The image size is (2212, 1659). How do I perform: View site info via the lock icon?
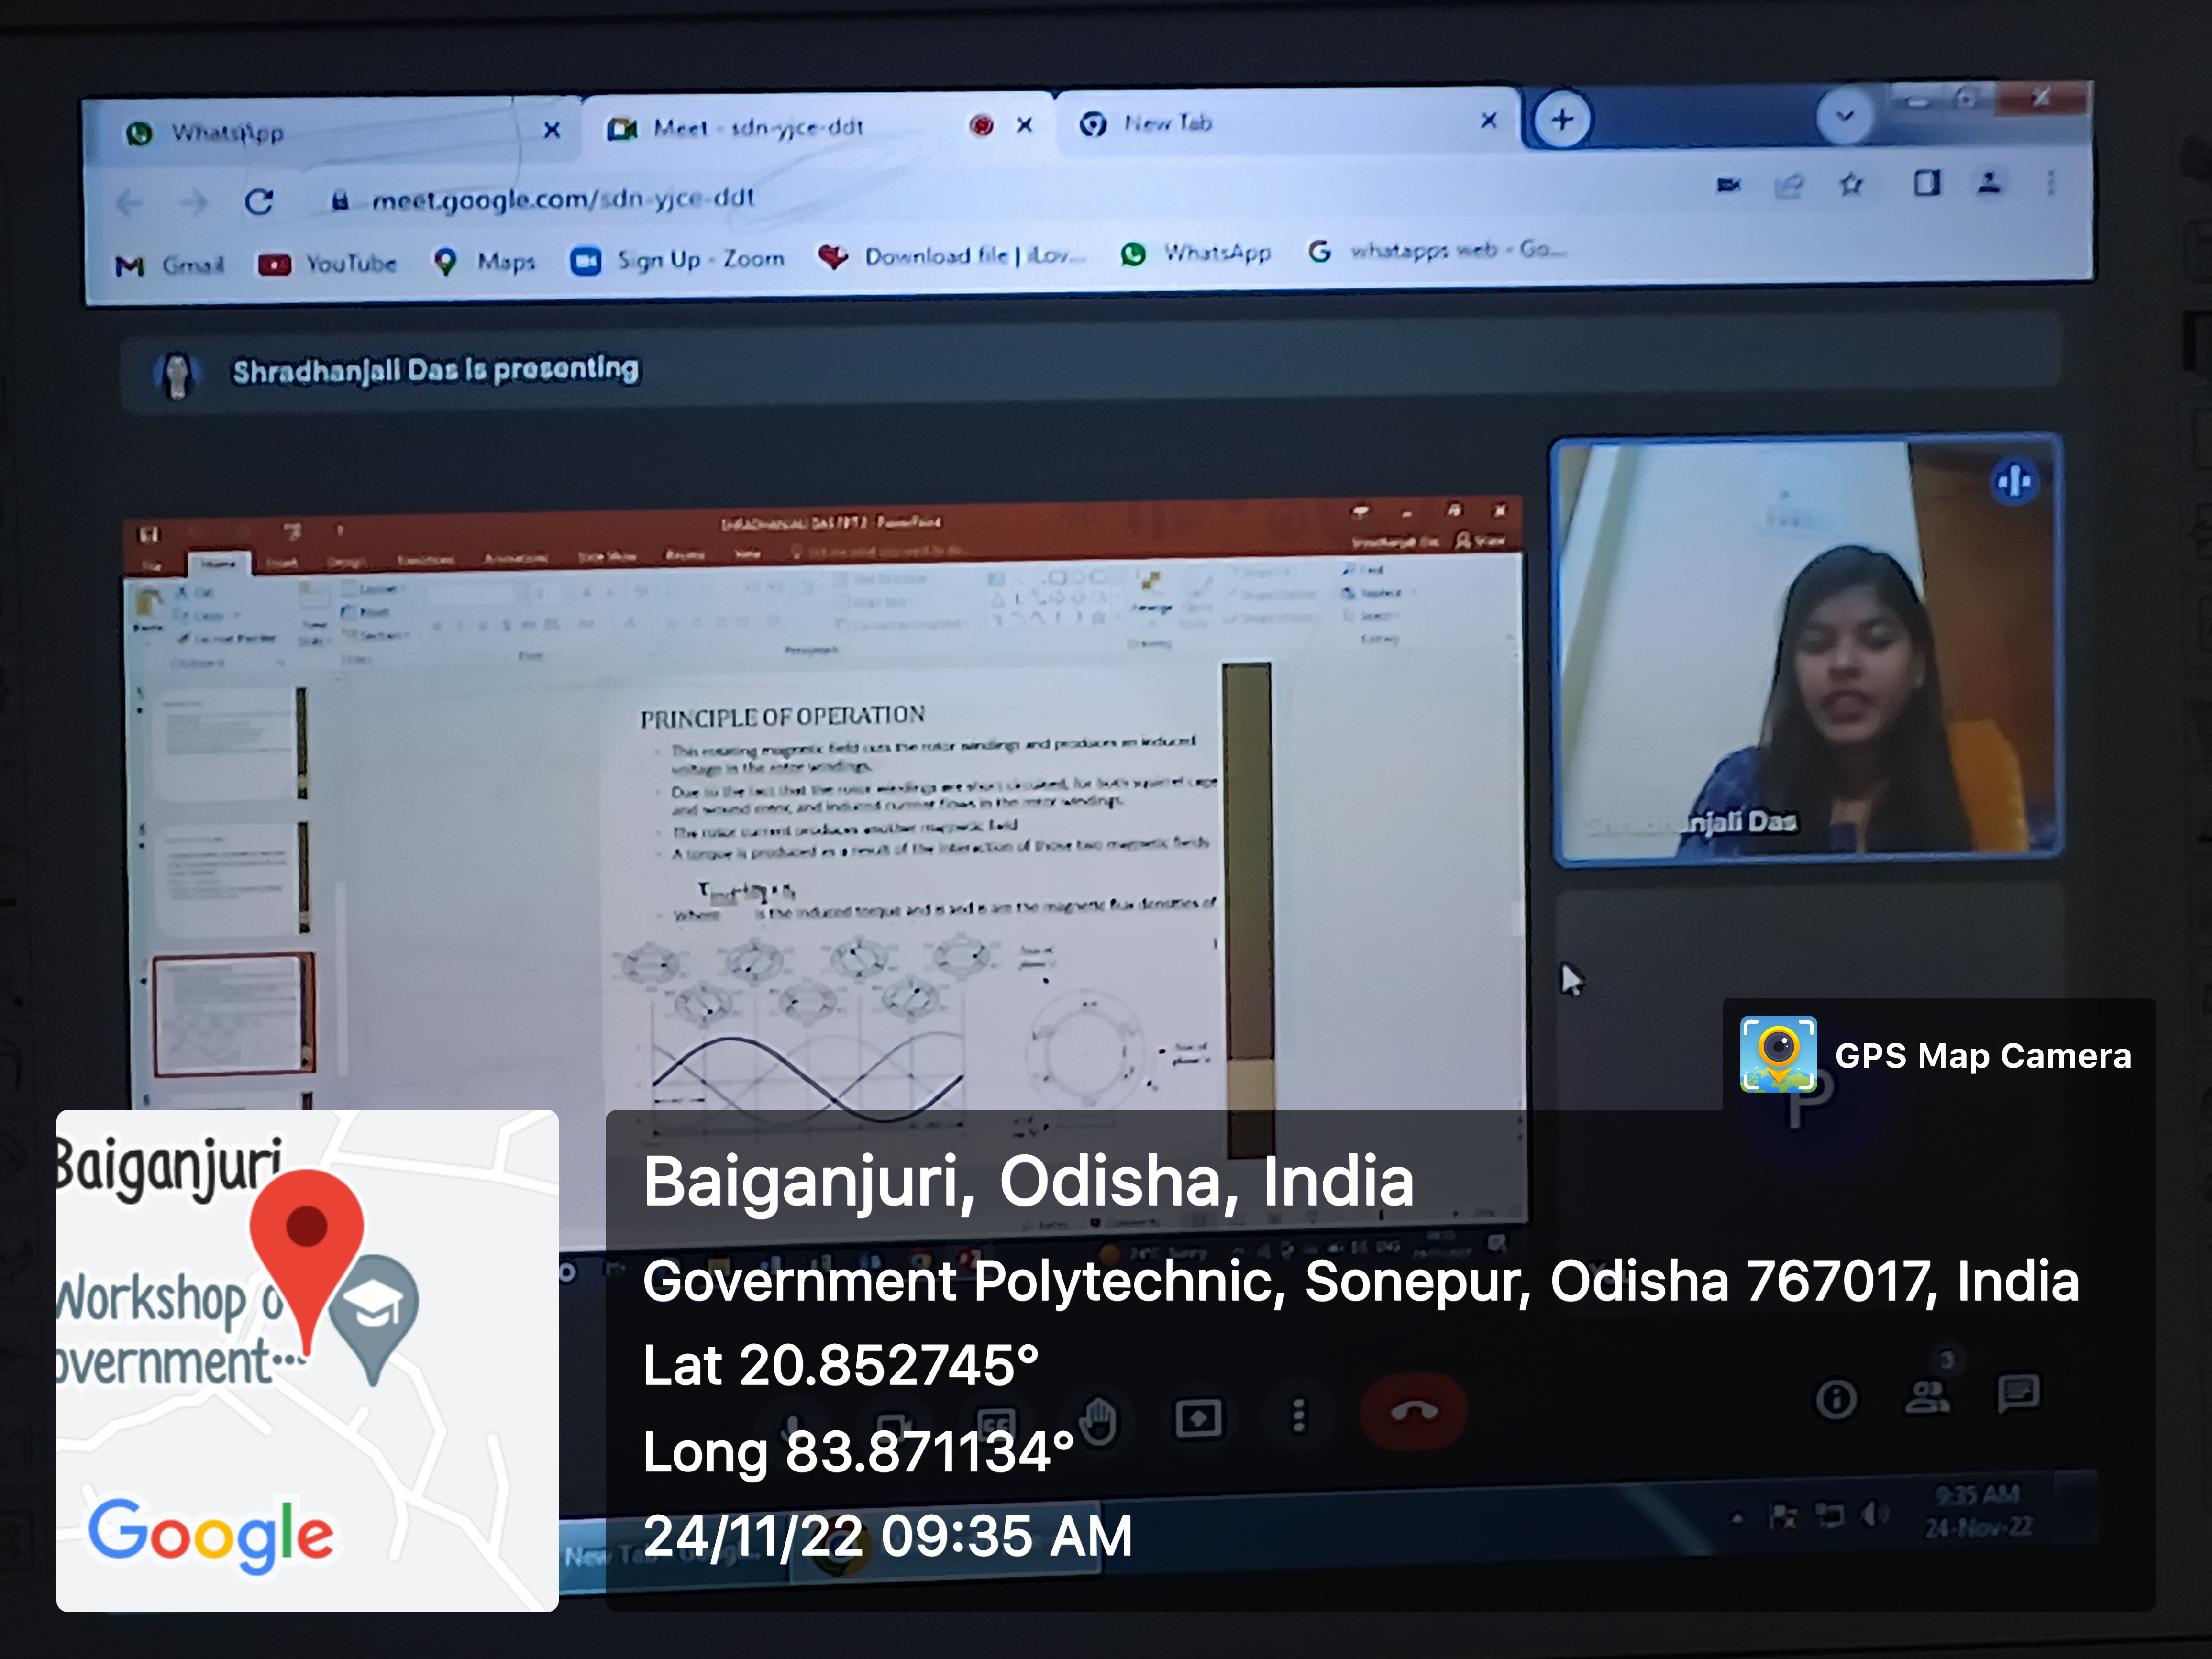pos(340,200)
